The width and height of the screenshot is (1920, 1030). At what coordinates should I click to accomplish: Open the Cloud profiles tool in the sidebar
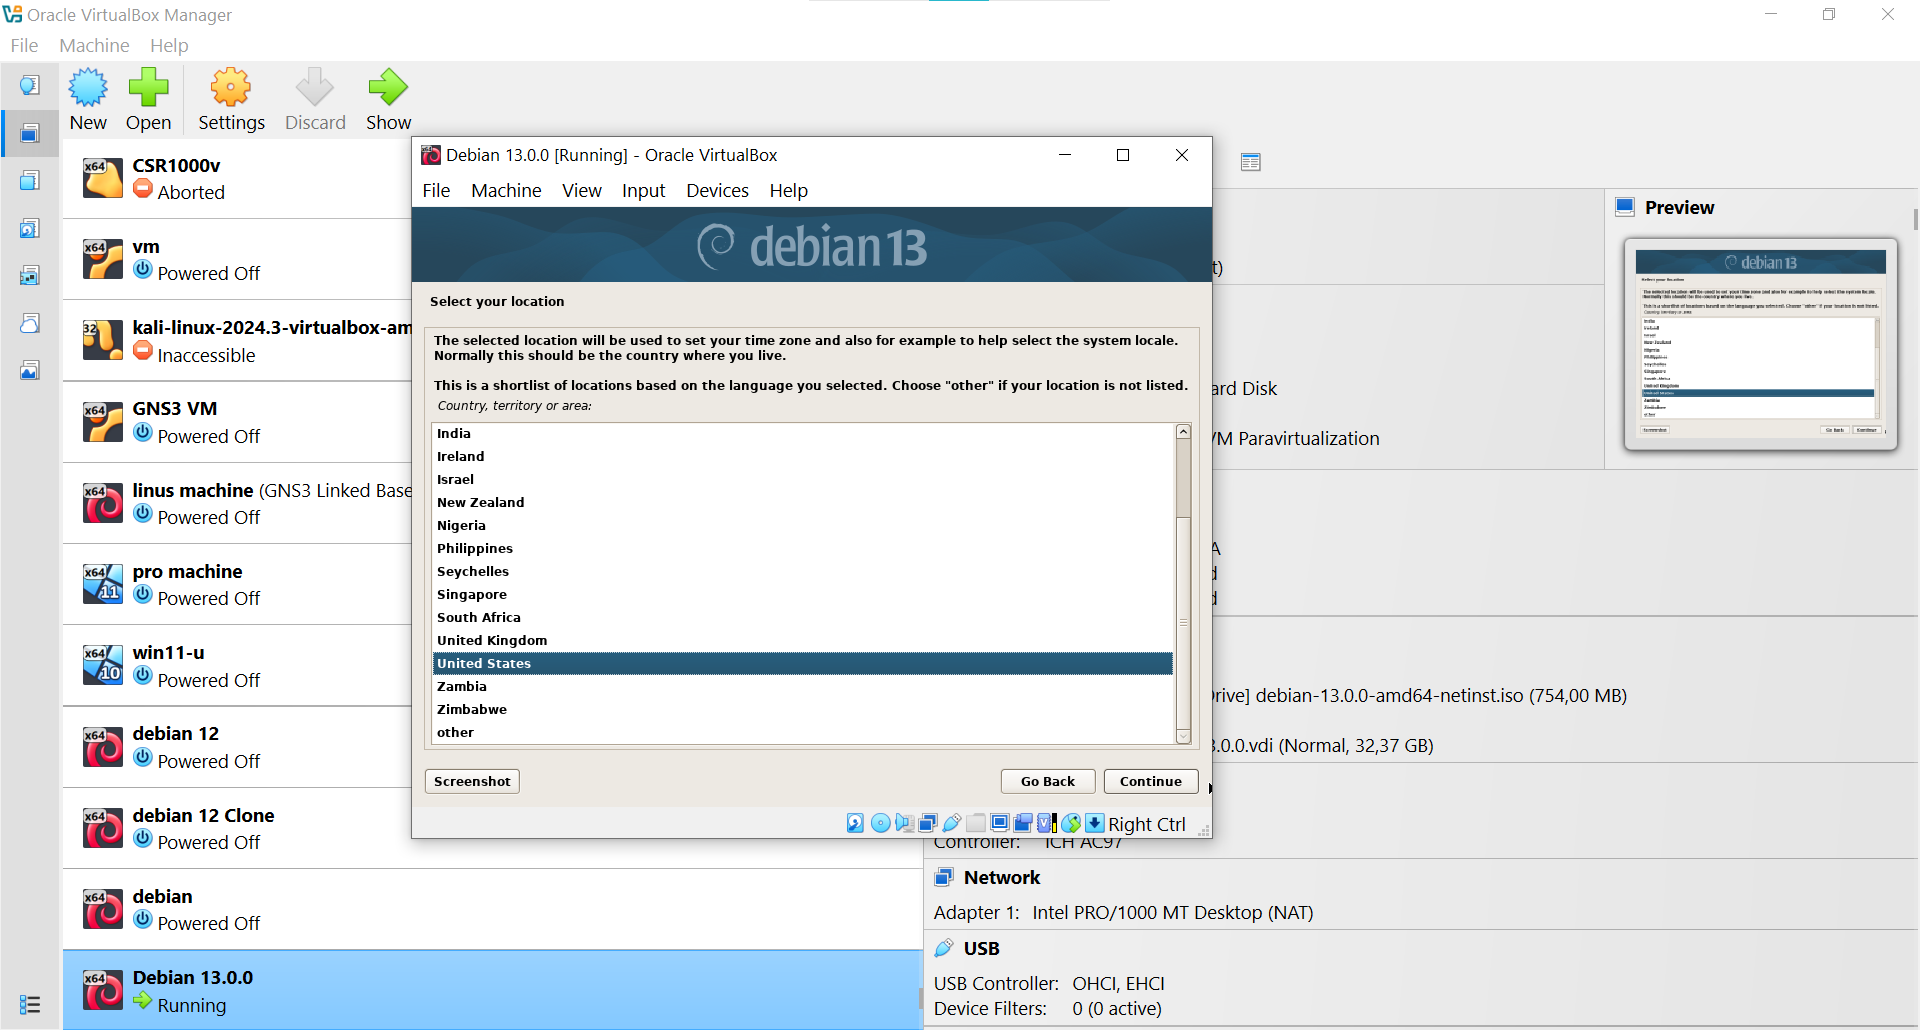(x=30, y=323)
